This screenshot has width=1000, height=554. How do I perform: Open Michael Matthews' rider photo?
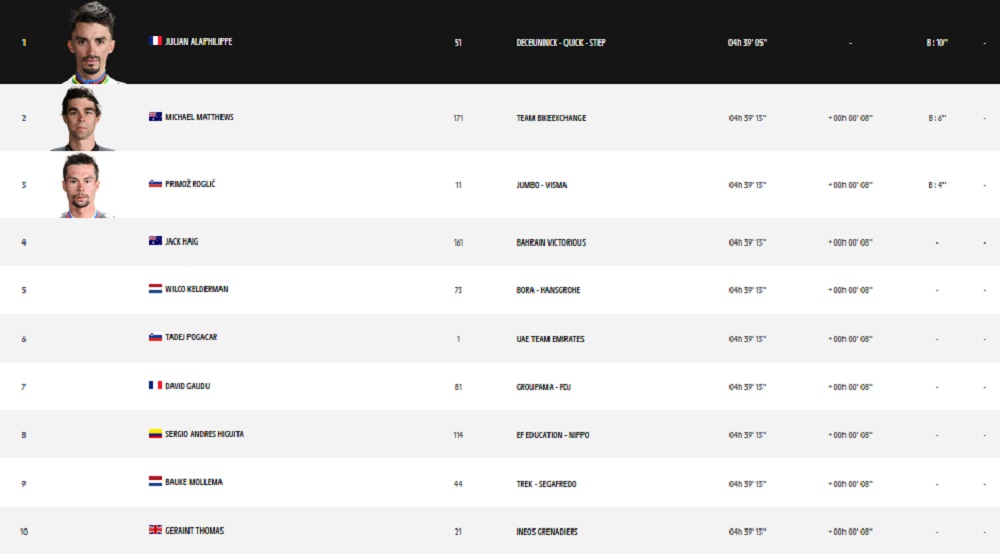[81, 118]
